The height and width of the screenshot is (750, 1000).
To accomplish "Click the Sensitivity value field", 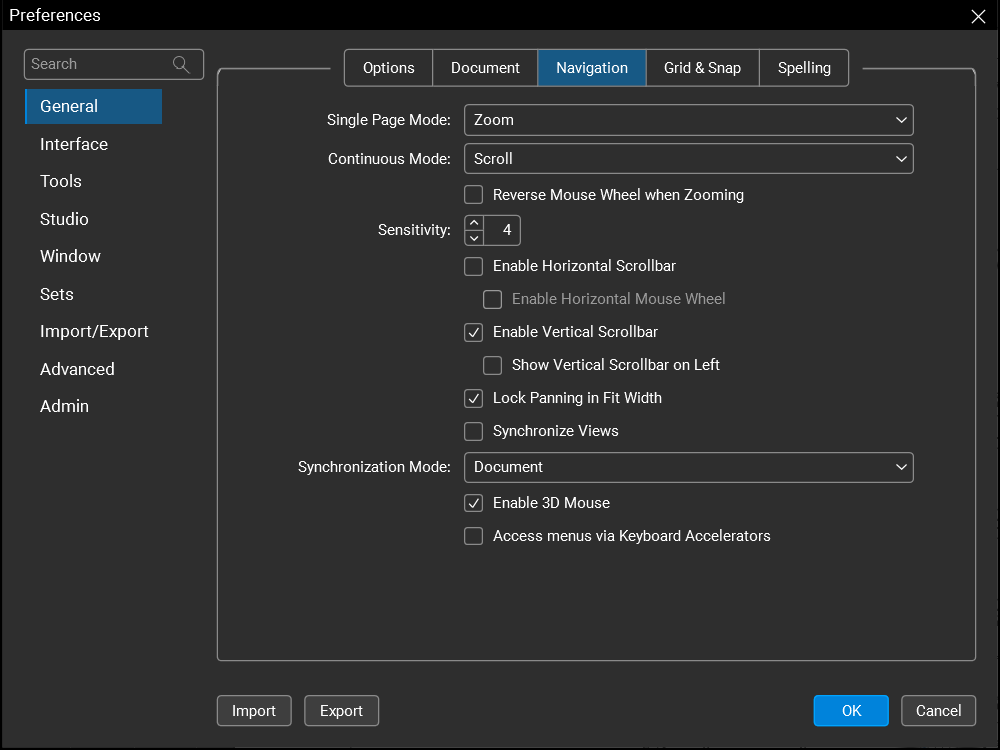I will click(506, 231).
